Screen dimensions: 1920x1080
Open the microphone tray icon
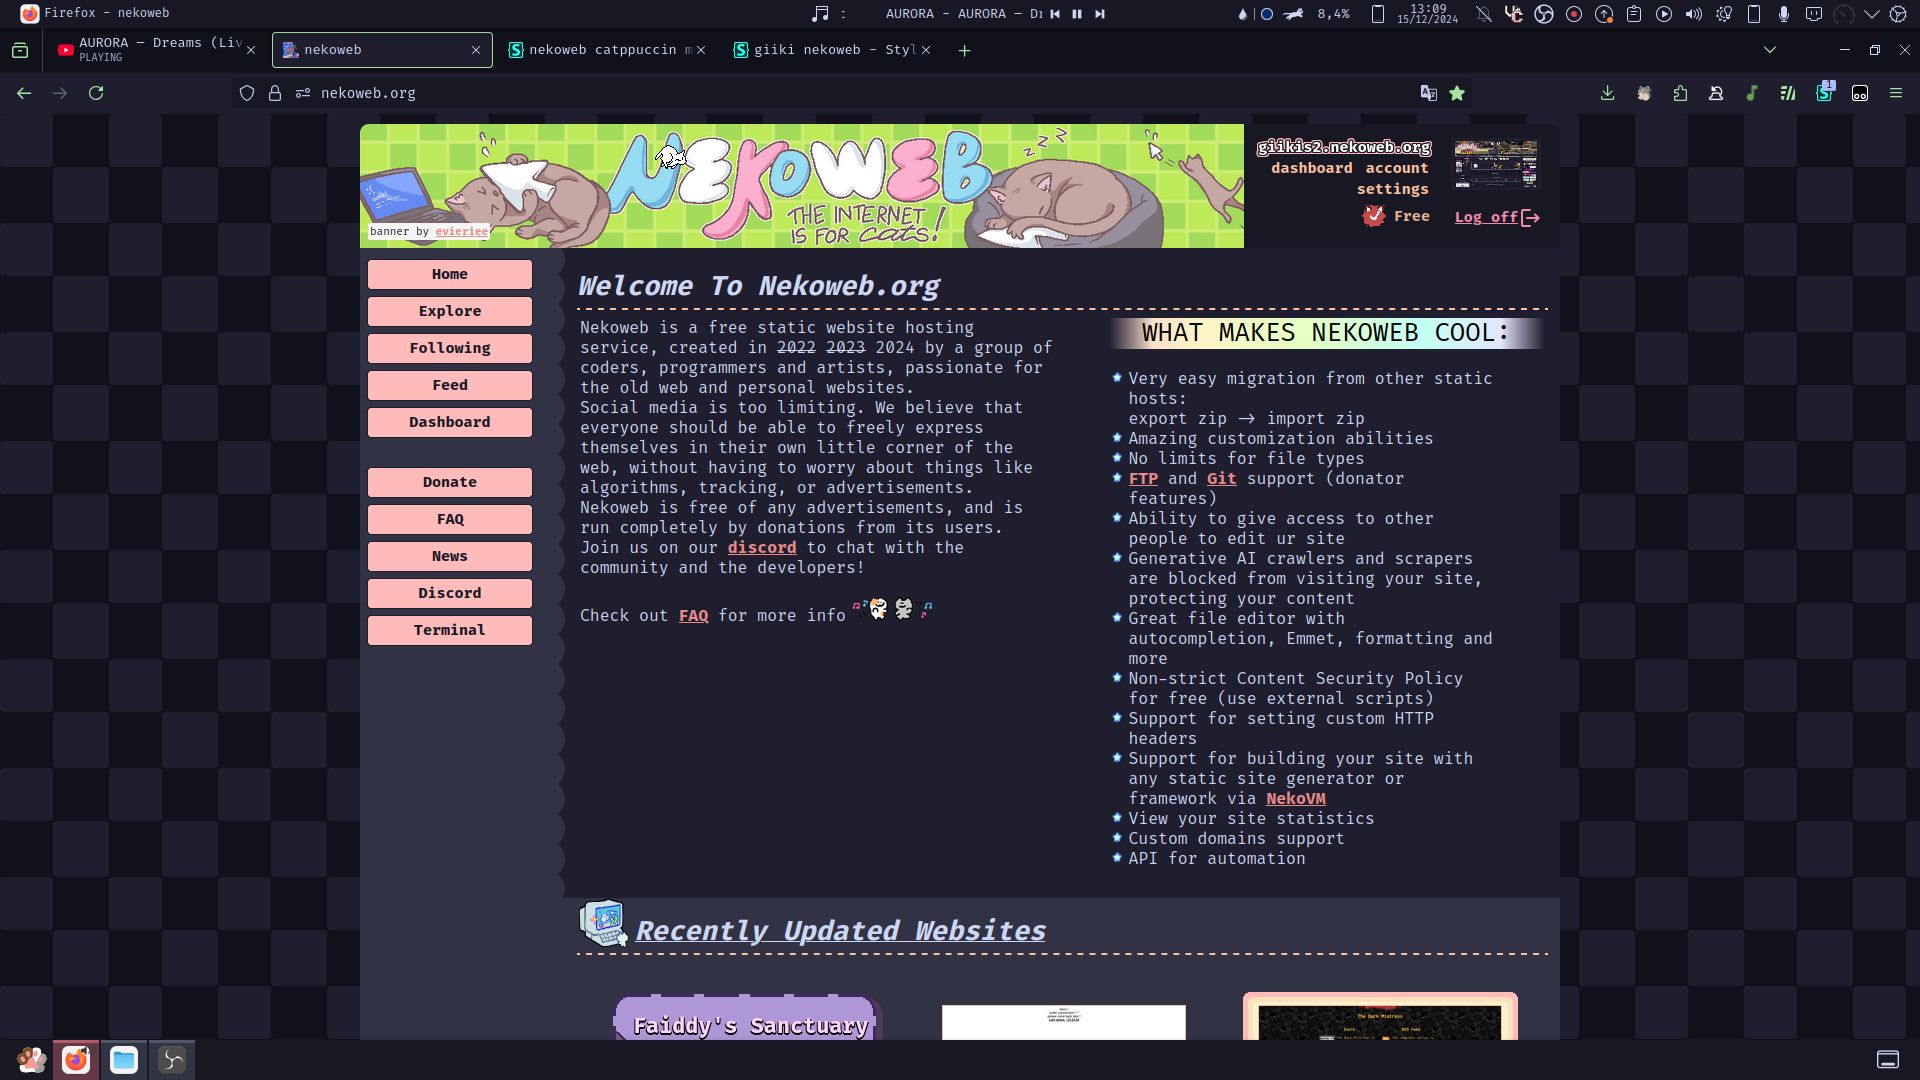coord(1784,14)
